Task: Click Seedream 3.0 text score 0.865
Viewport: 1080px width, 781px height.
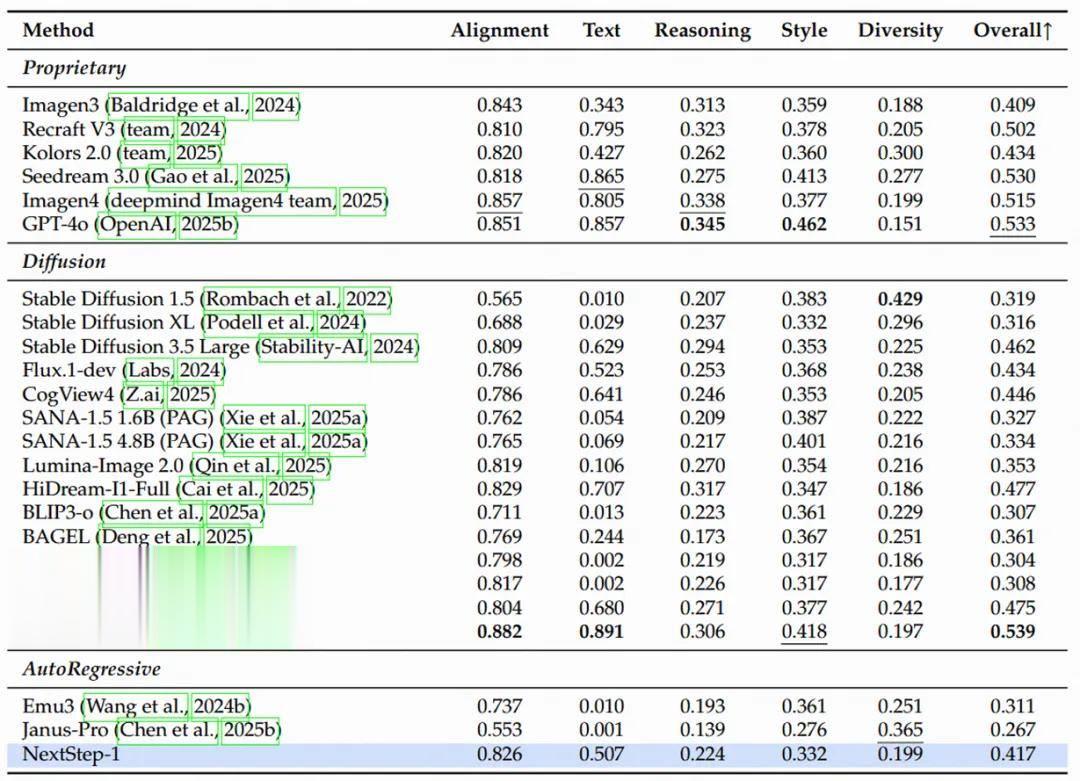Action: pyautogui.click(x=601, y=176)
